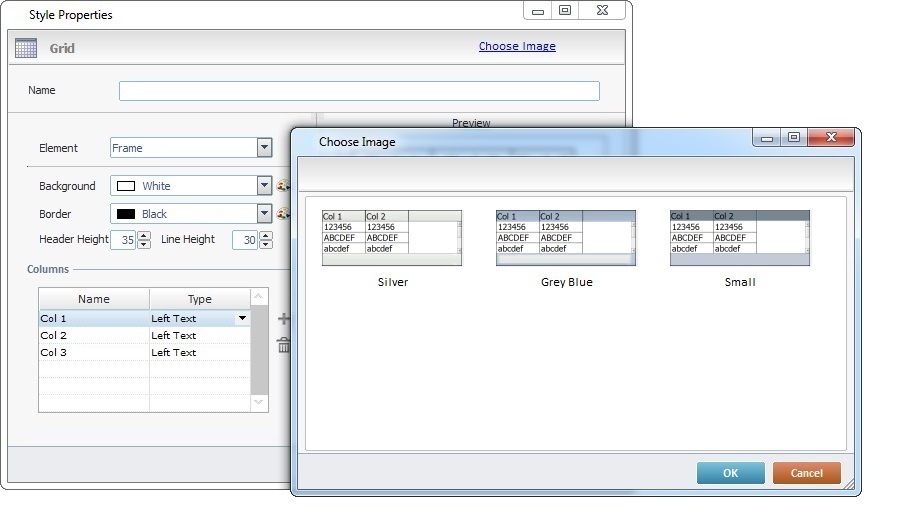Viewport: 898px width, 525px height.
Task: Decrease the Line Height value
Action: pos(266,244)
